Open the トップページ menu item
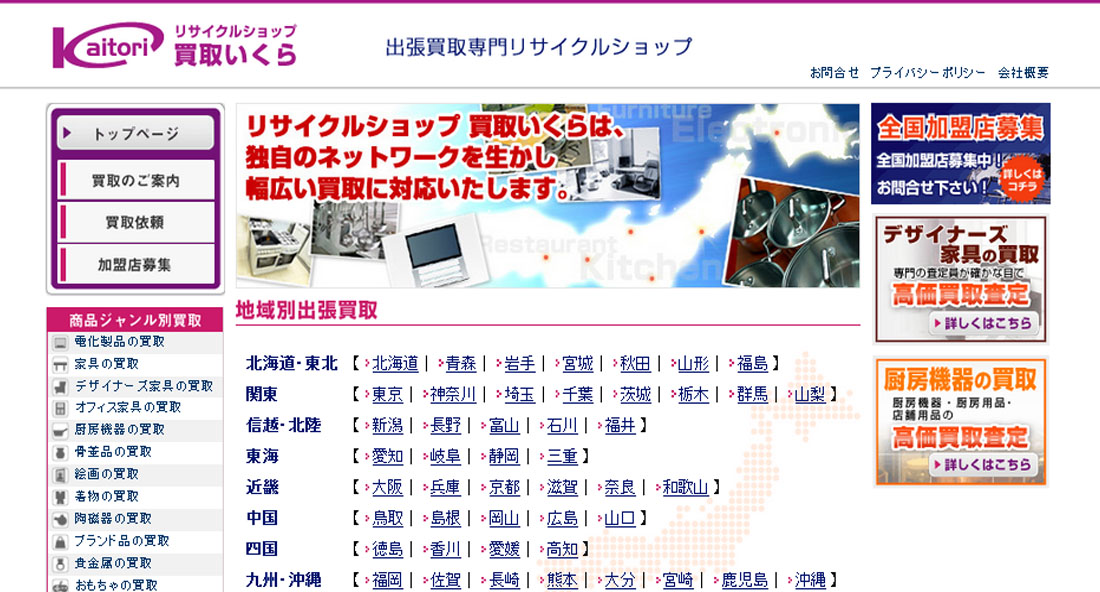 tap(135, 133)
